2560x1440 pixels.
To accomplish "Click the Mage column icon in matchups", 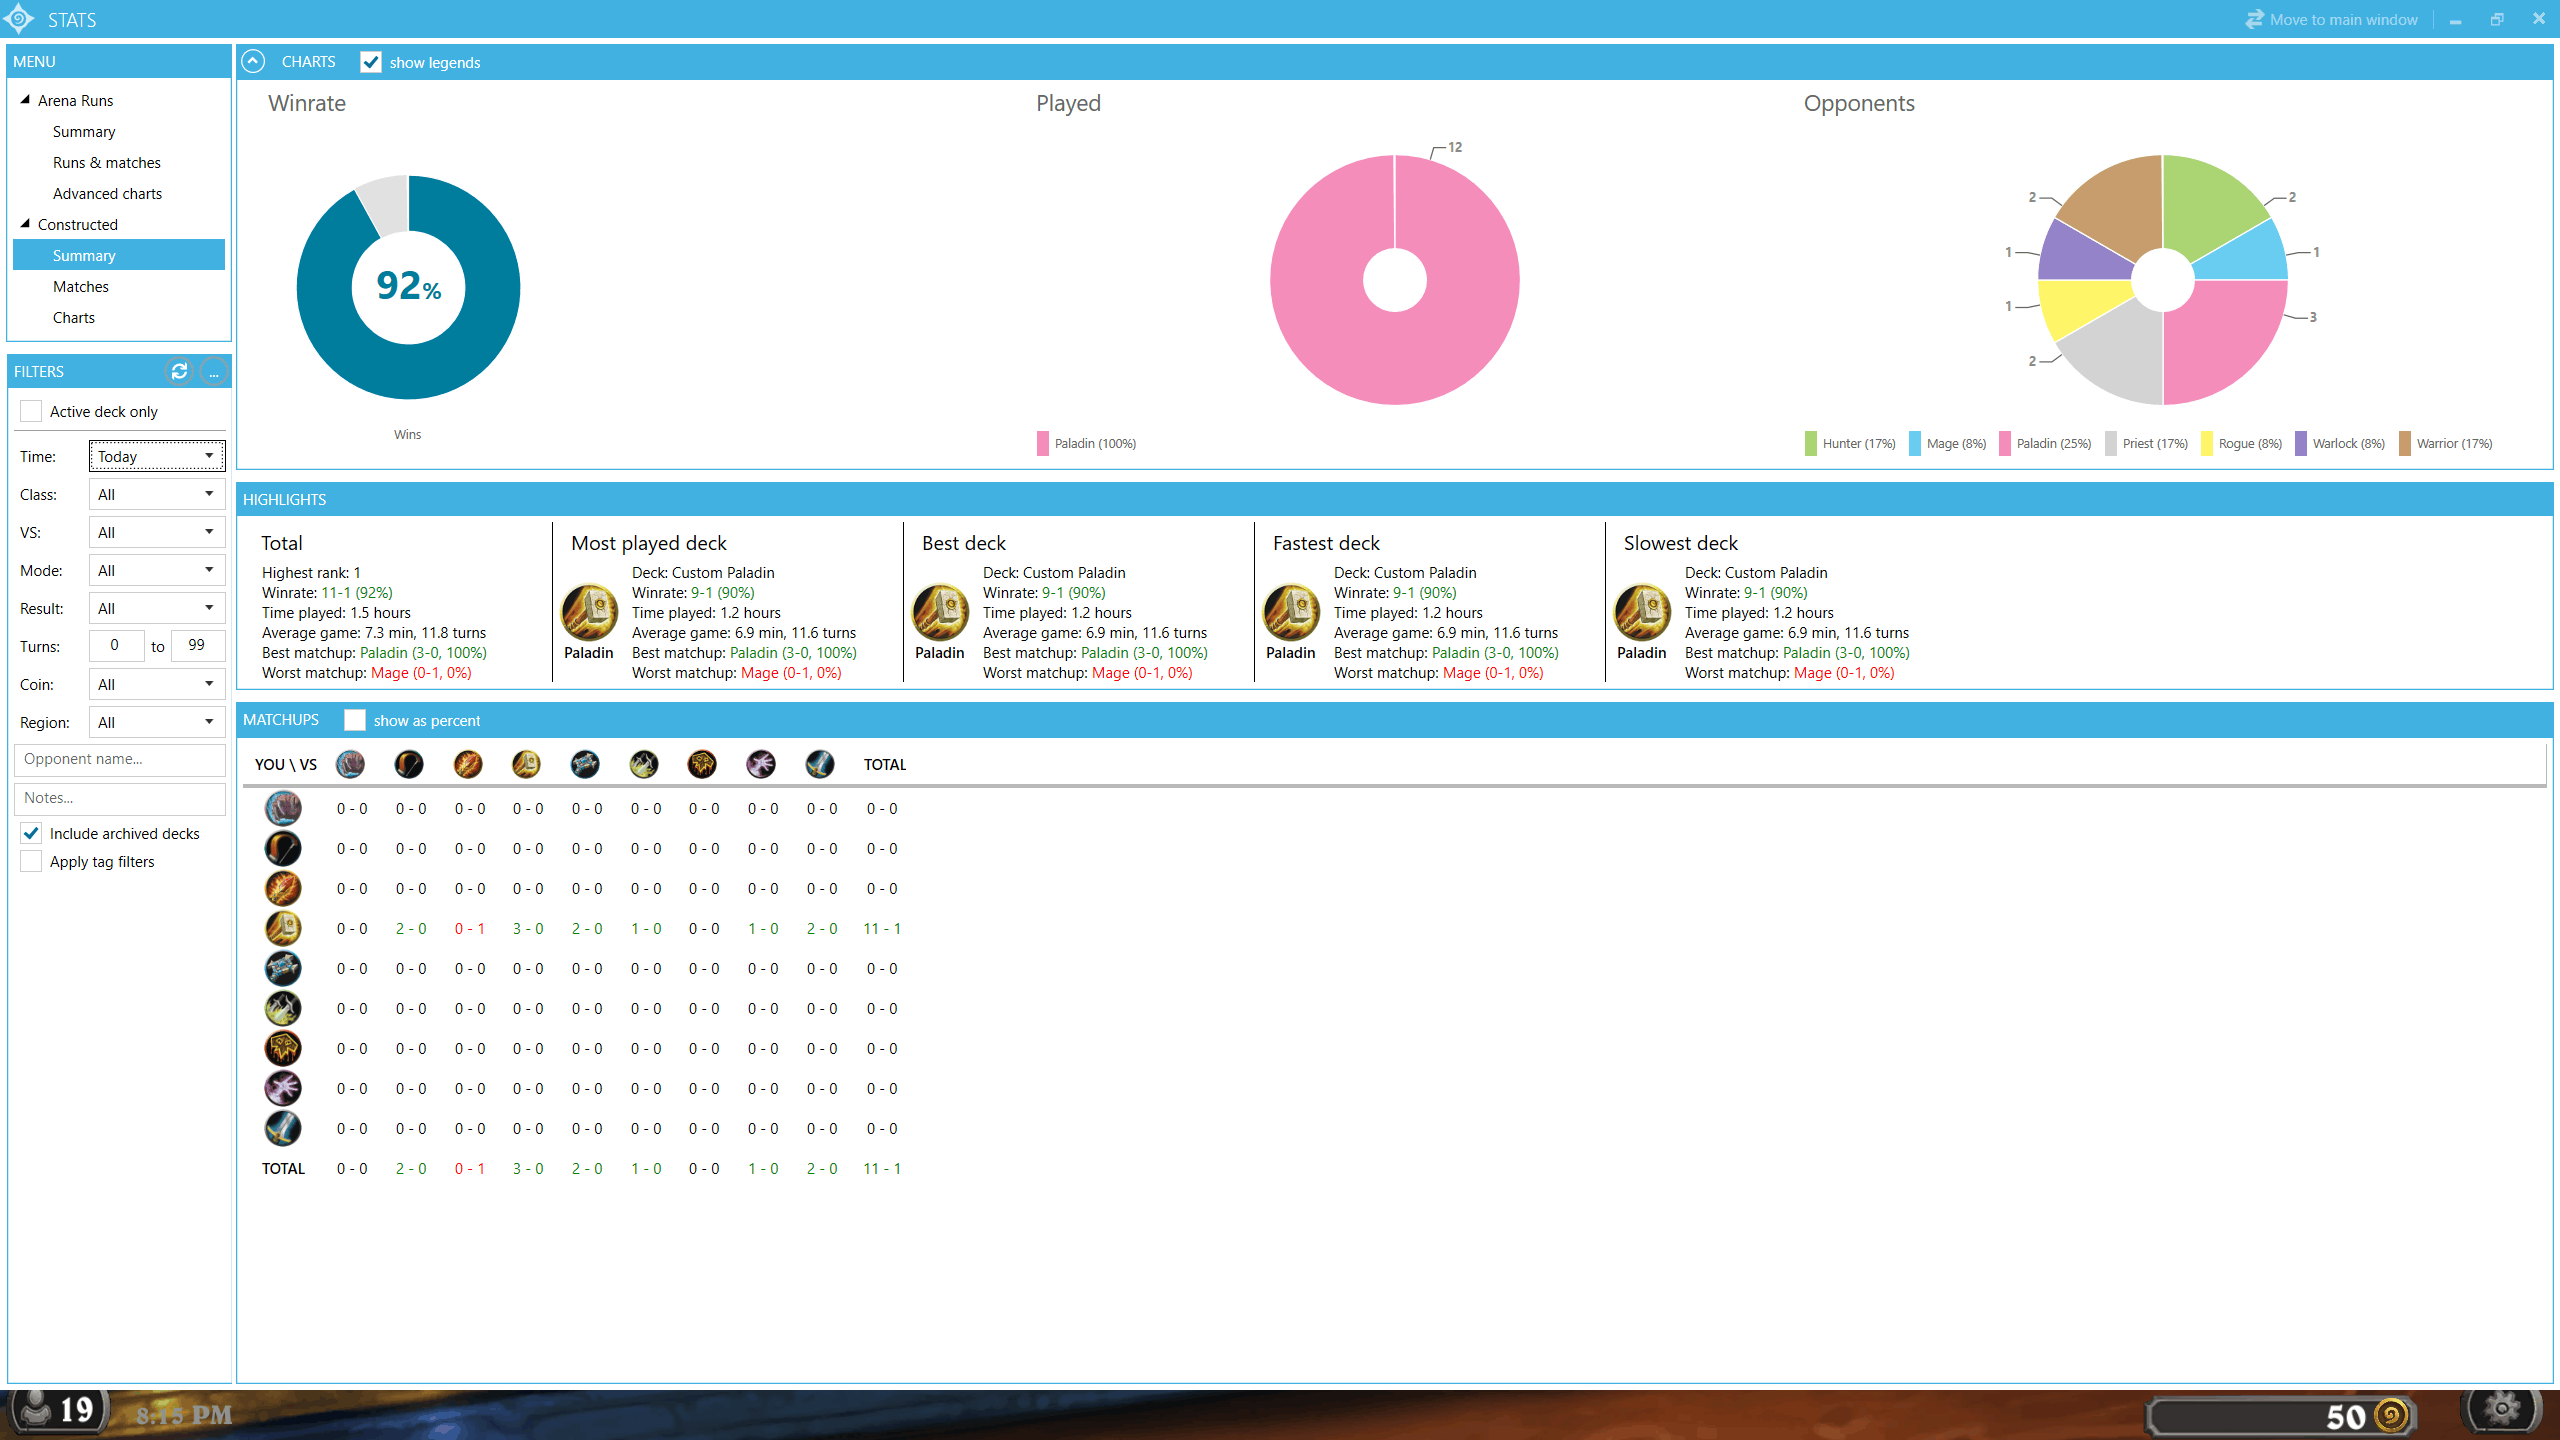I will pos(468,764).
